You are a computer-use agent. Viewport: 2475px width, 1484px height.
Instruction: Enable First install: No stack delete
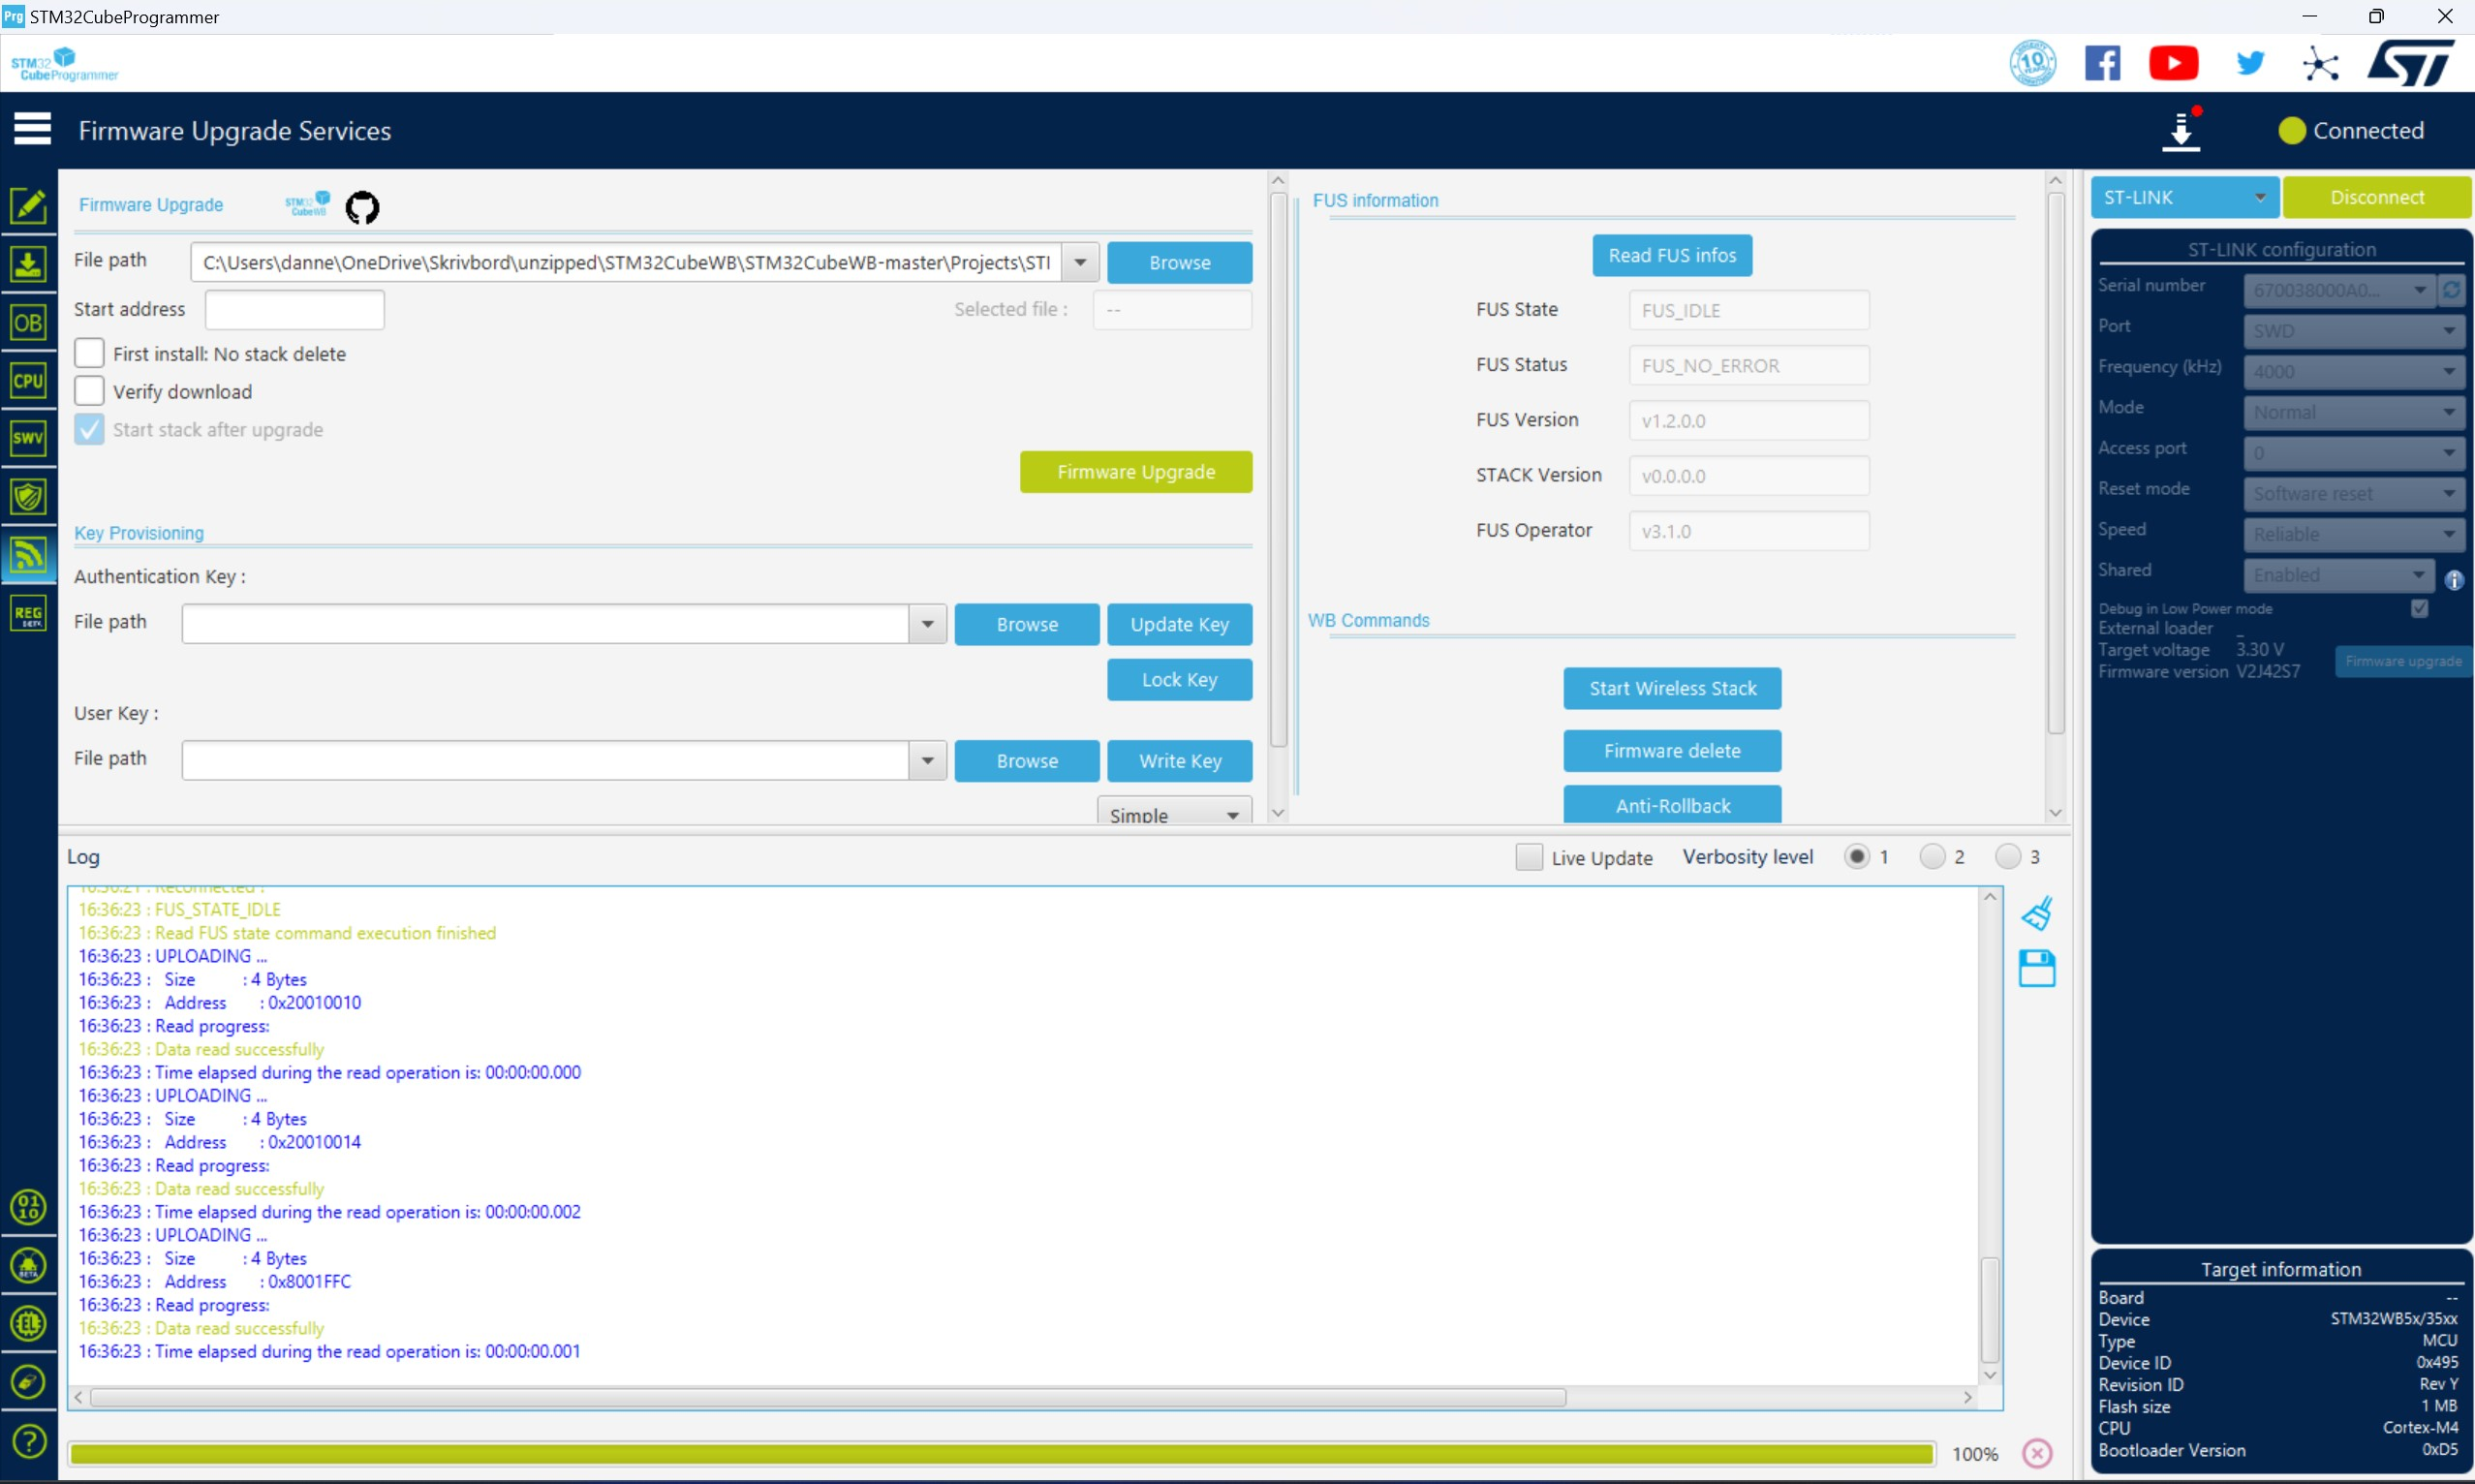(x=89, y=353)
